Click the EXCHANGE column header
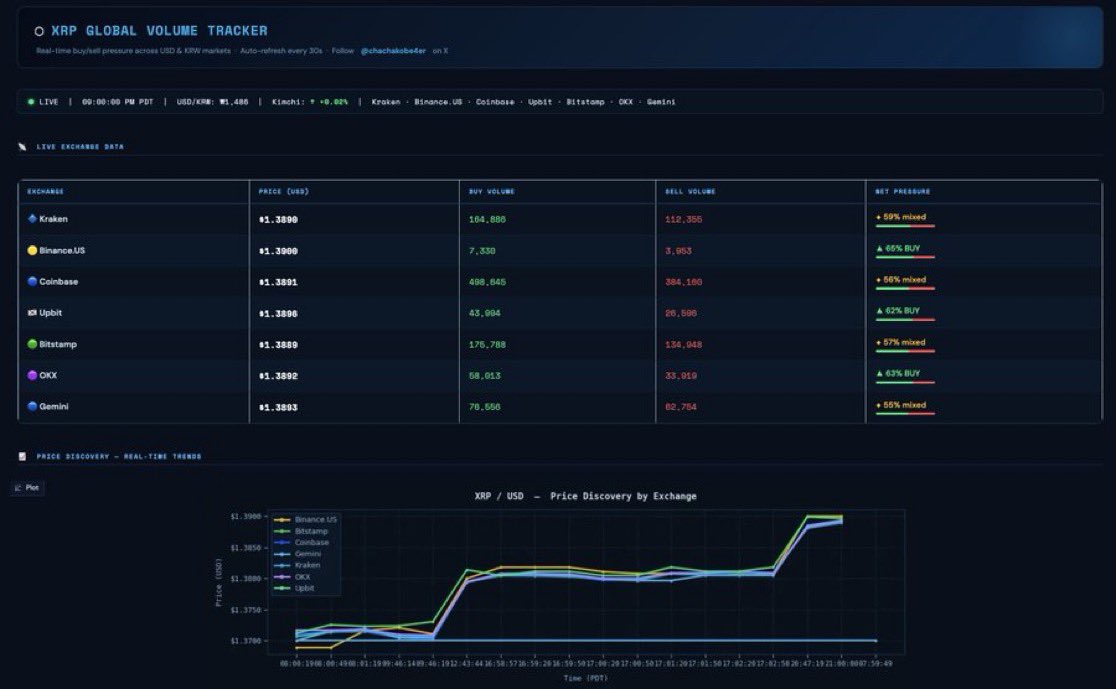 click(46, 191)
